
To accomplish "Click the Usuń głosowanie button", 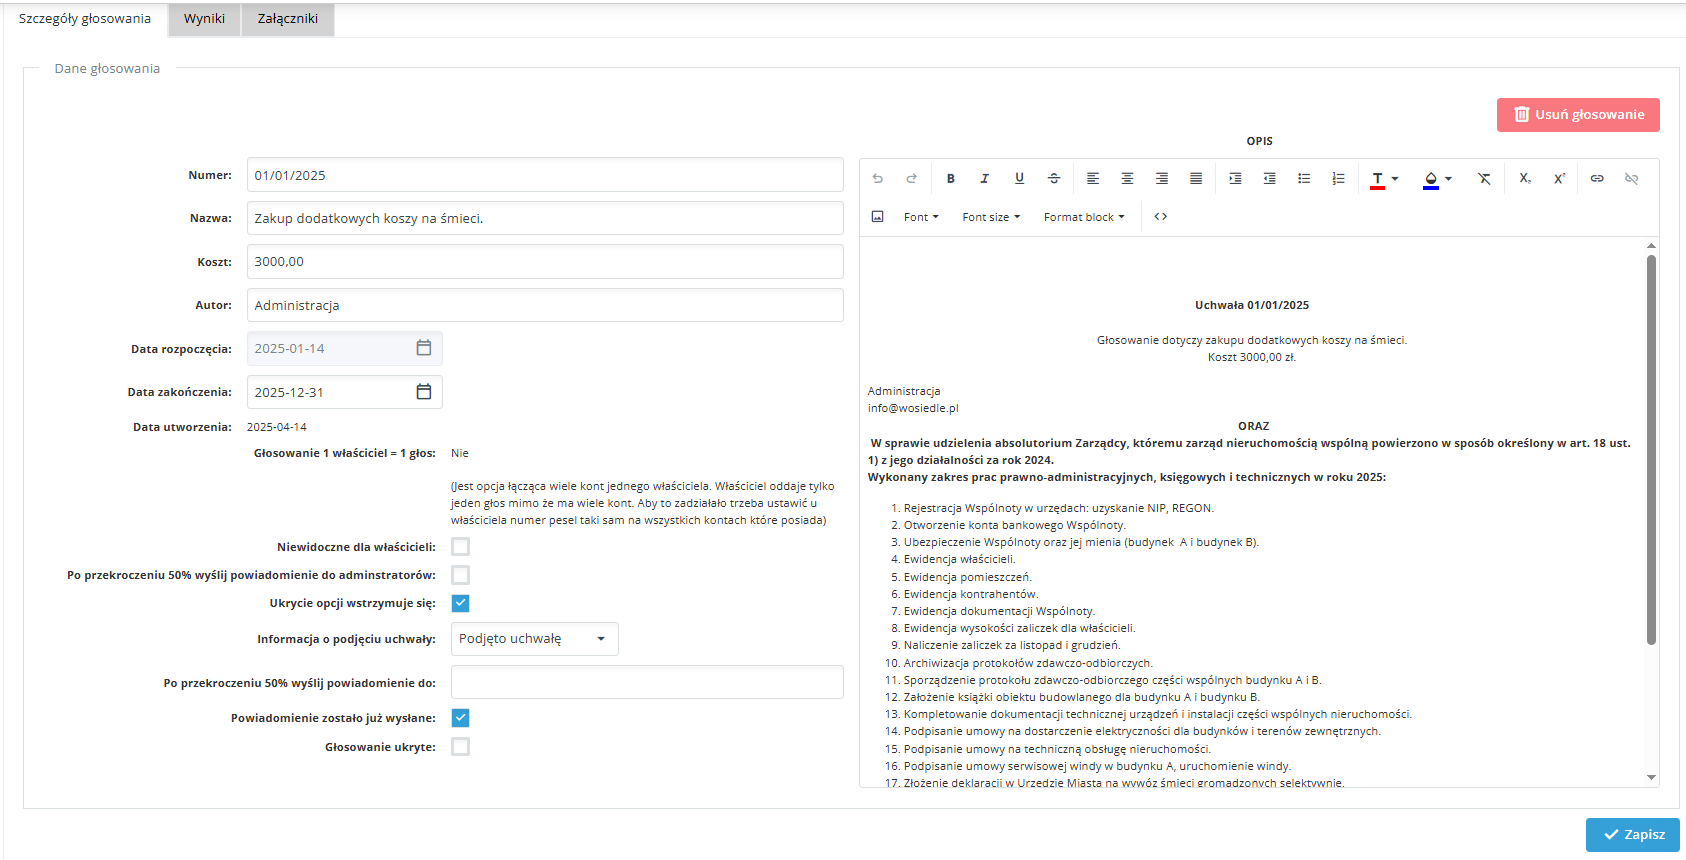I will tap(1577, 115).
